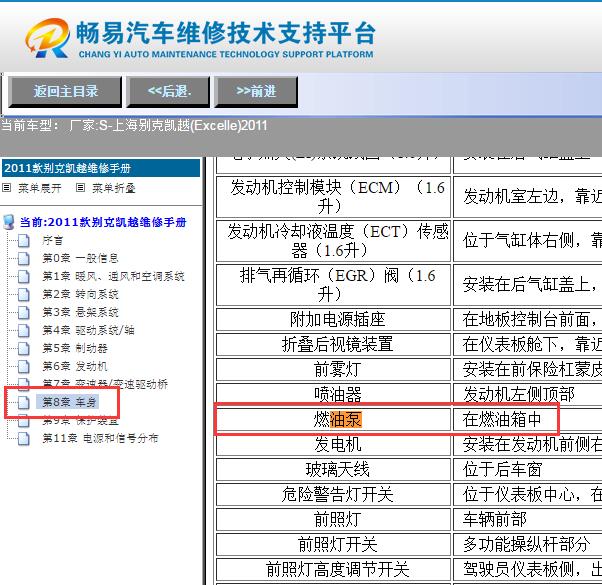Click the page icon beside 第0章 一般信息
602x585 pixels.
(24, 258)
